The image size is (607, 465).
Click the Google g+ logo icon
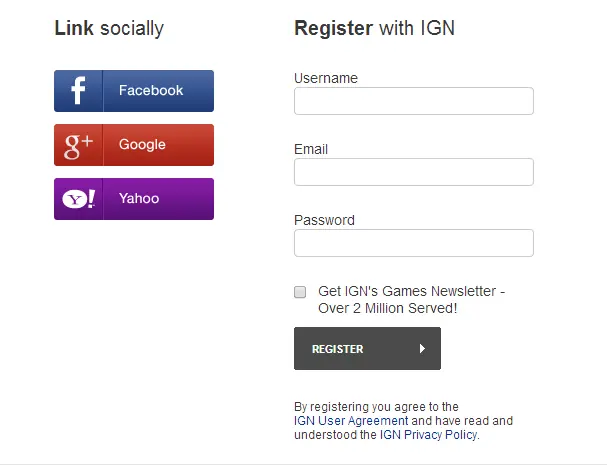coord(78,146)
